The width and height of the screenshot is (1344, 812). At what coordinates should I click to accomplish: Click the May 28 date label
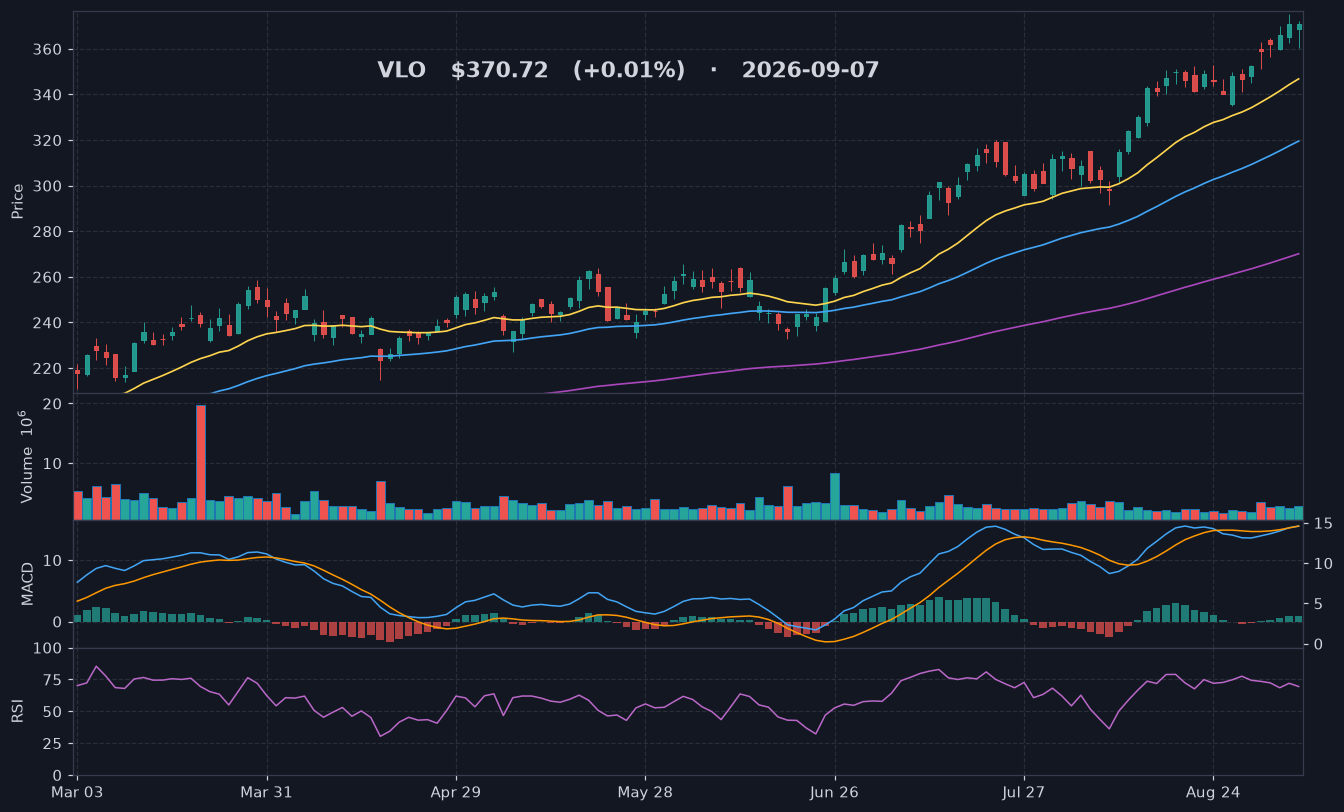tap(645, 792)
